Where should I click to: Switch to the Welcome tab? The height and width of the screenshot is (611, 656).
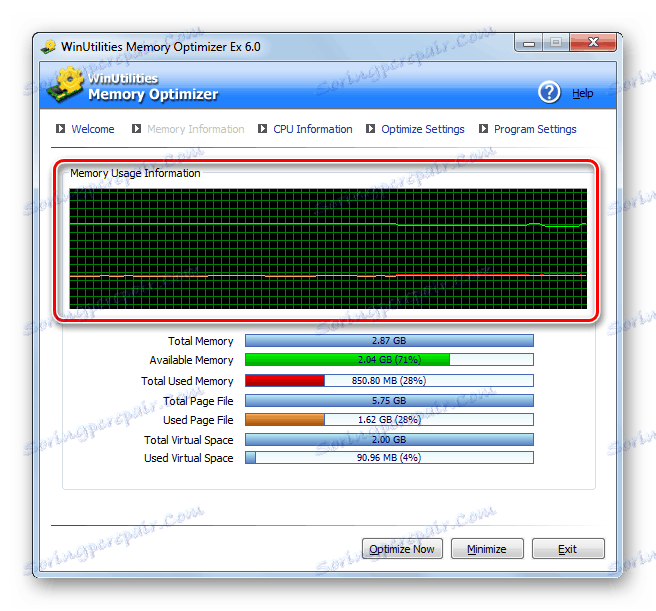pos(93,129)
